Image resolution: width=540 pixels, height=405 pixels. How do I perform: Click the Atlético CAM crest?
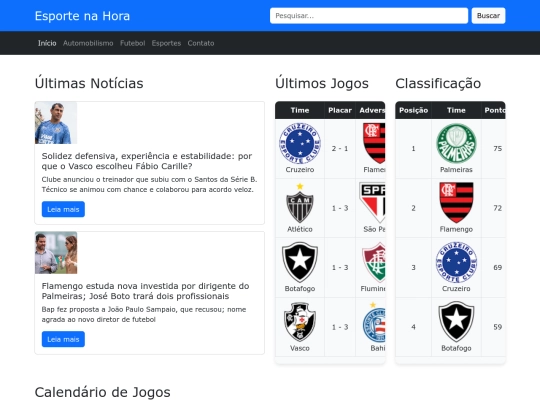pos(300,203)
